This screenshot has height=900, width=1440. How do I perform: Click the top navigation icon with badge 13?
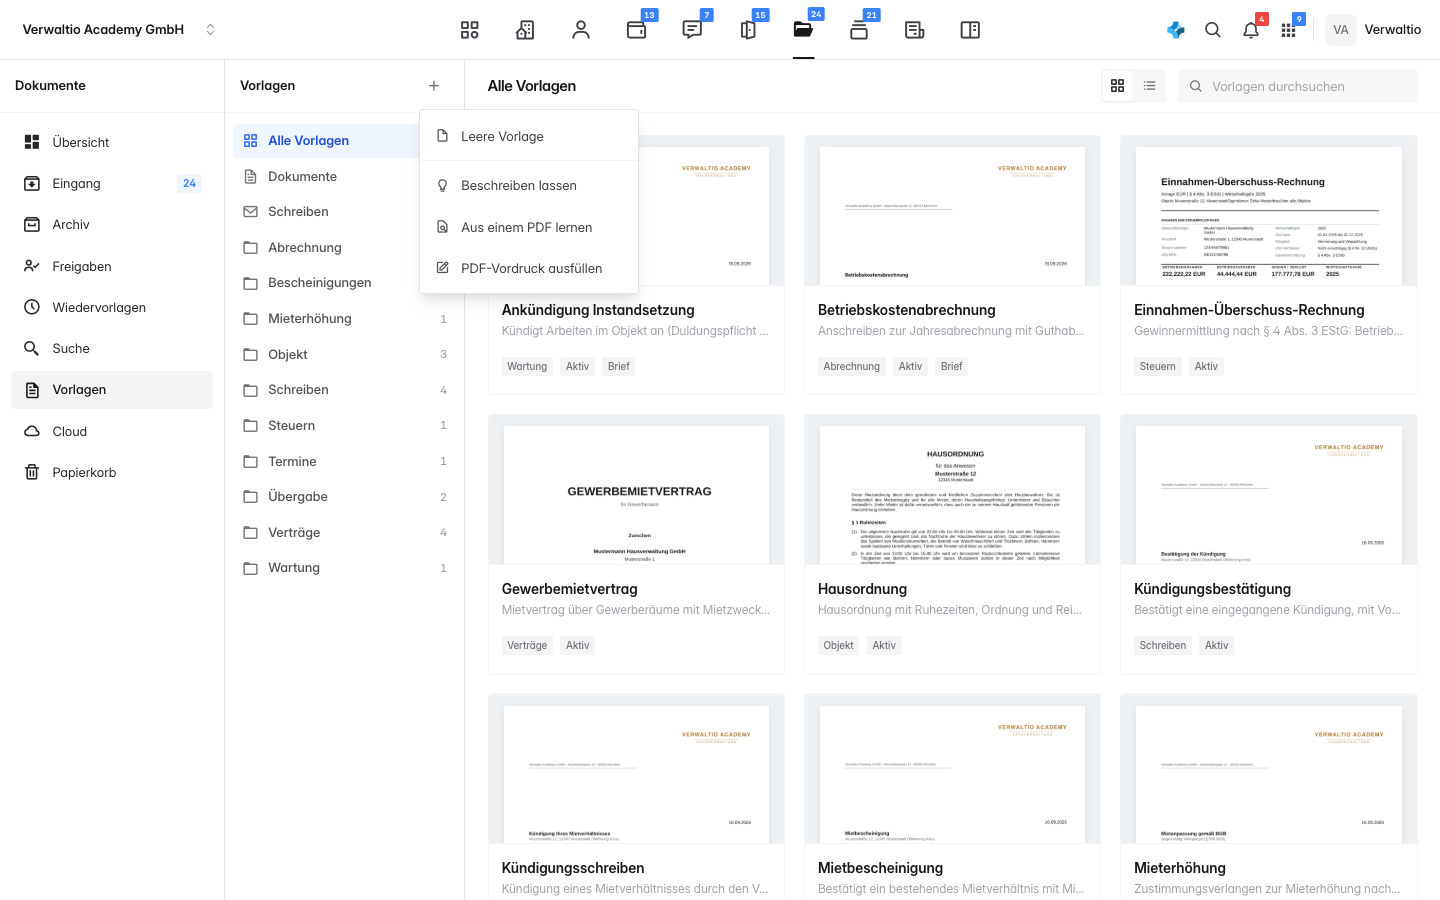(637, 30)
